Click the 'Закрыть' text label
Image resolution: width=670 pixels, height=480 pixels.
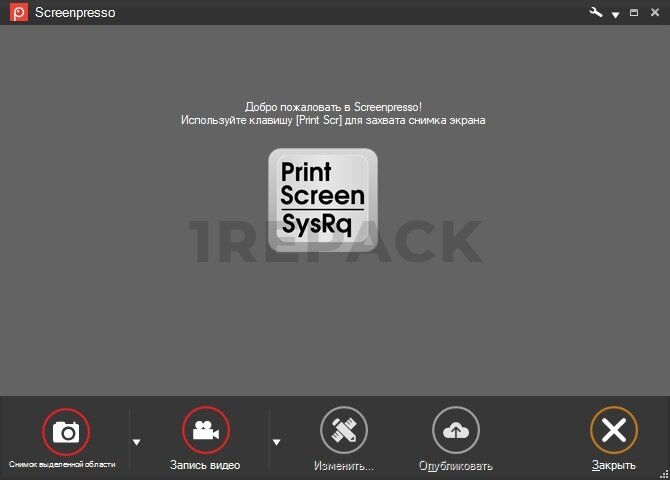click(x=613, y=466)
